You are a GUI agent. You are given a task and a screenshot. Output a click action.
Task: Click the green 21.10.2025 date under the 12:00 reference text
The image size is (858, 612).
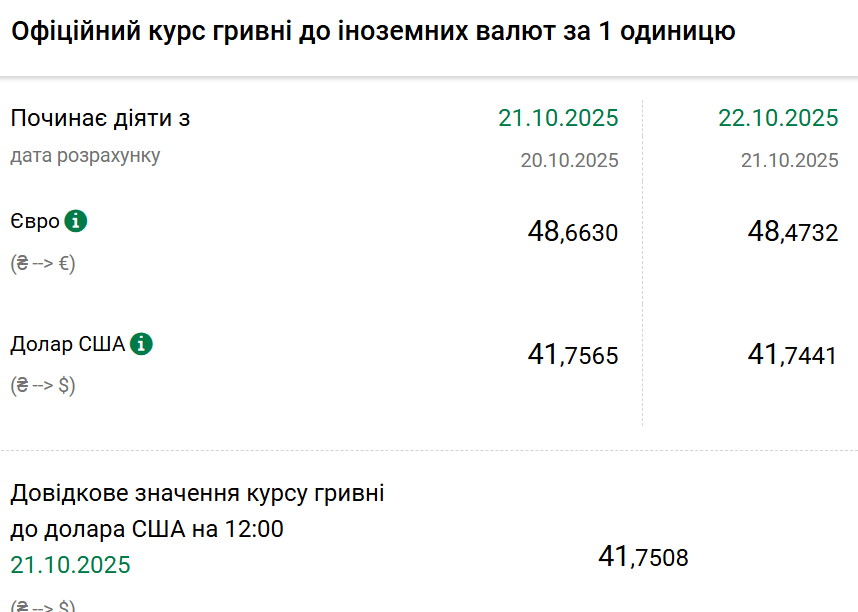70,565
